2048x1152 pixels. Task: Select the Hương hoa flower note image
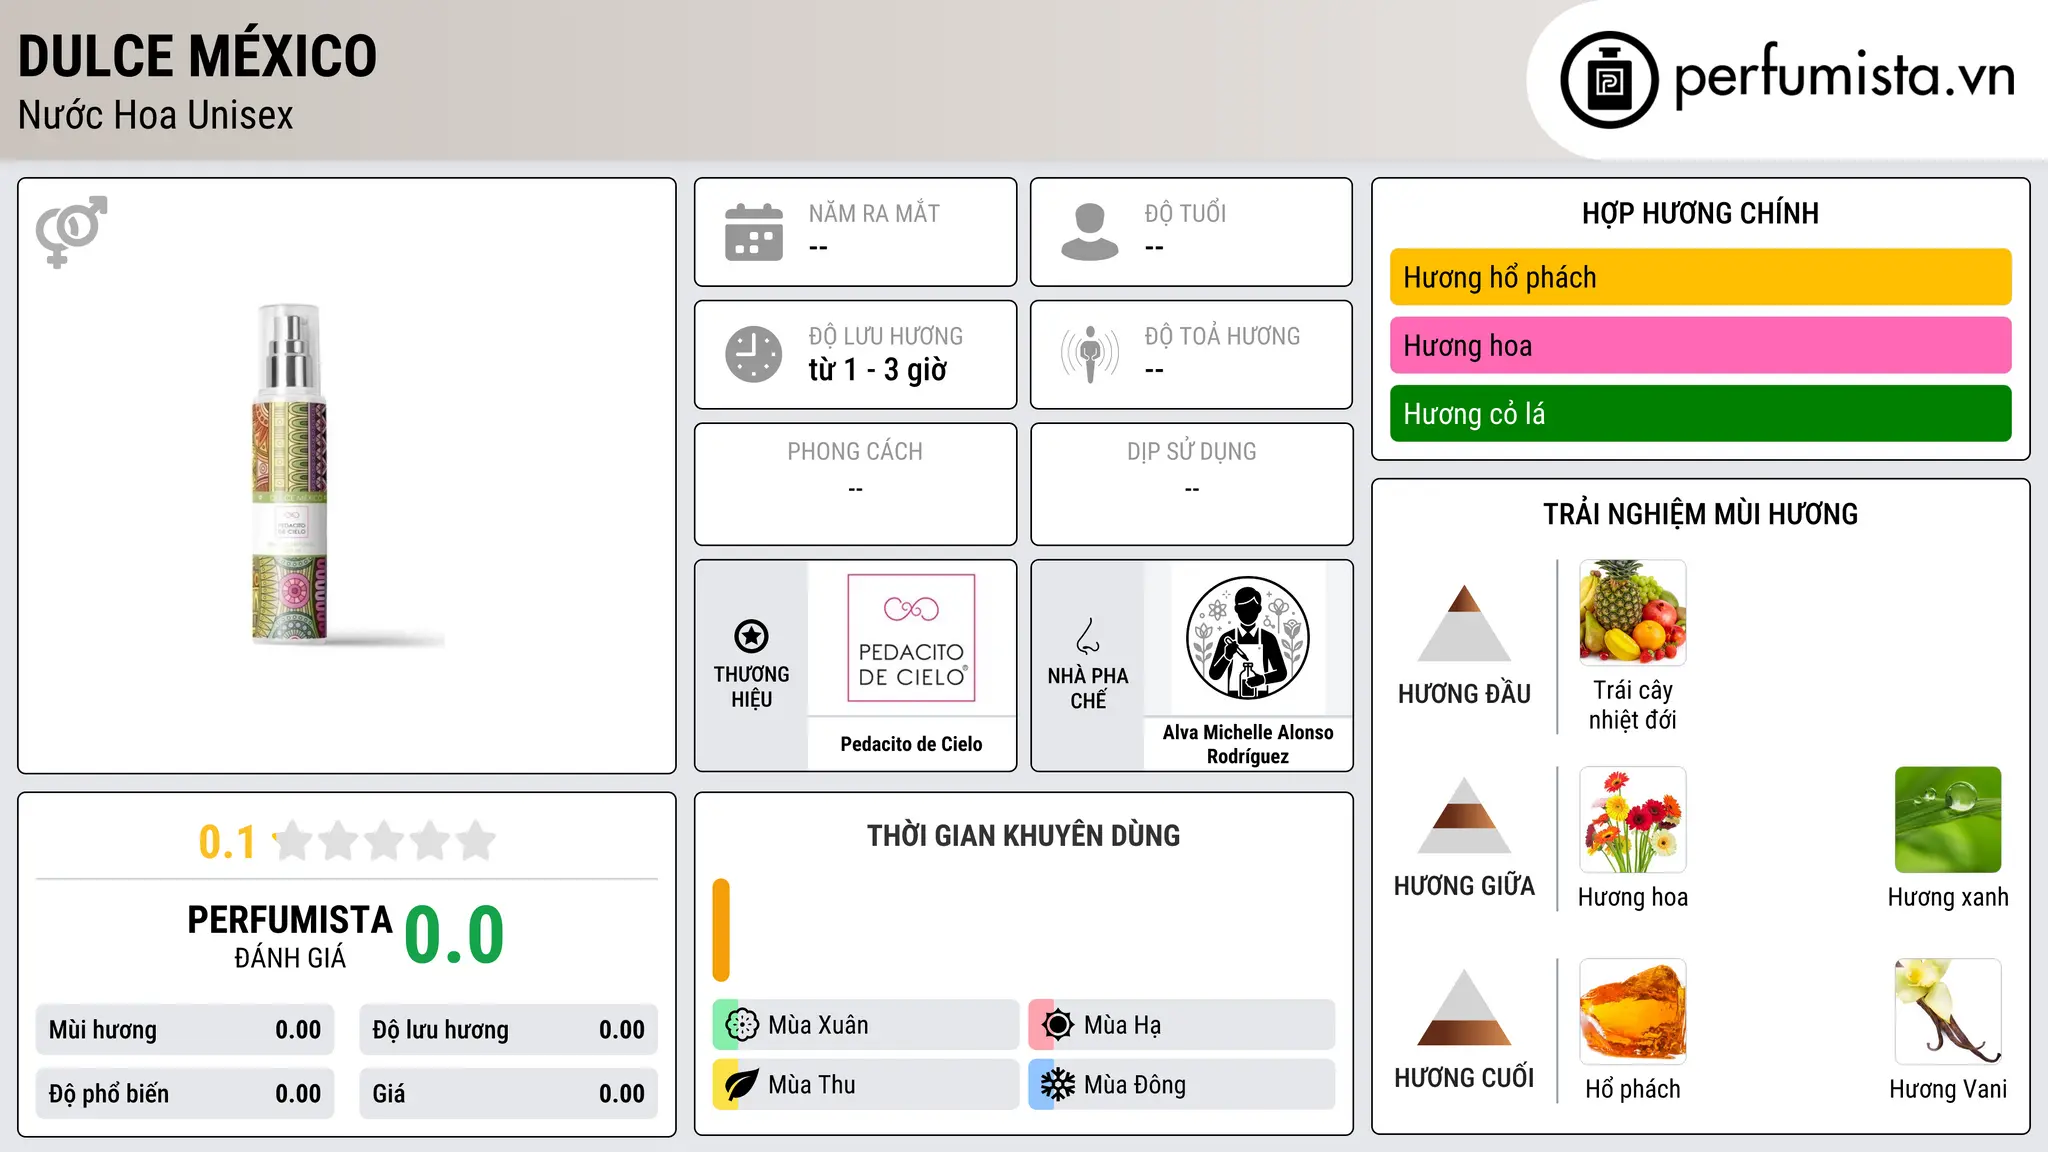pos(1633,820)
